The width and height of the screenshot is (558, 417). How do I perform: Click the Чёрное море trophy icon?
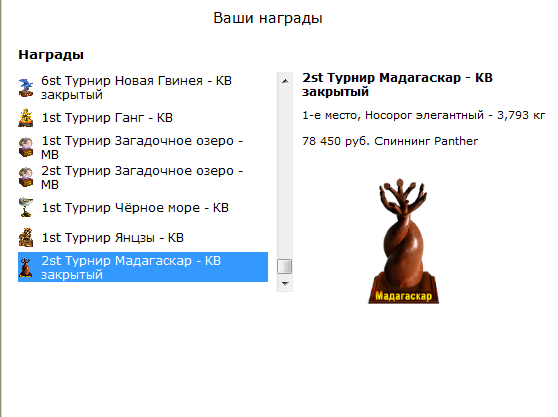click(26, 207)
